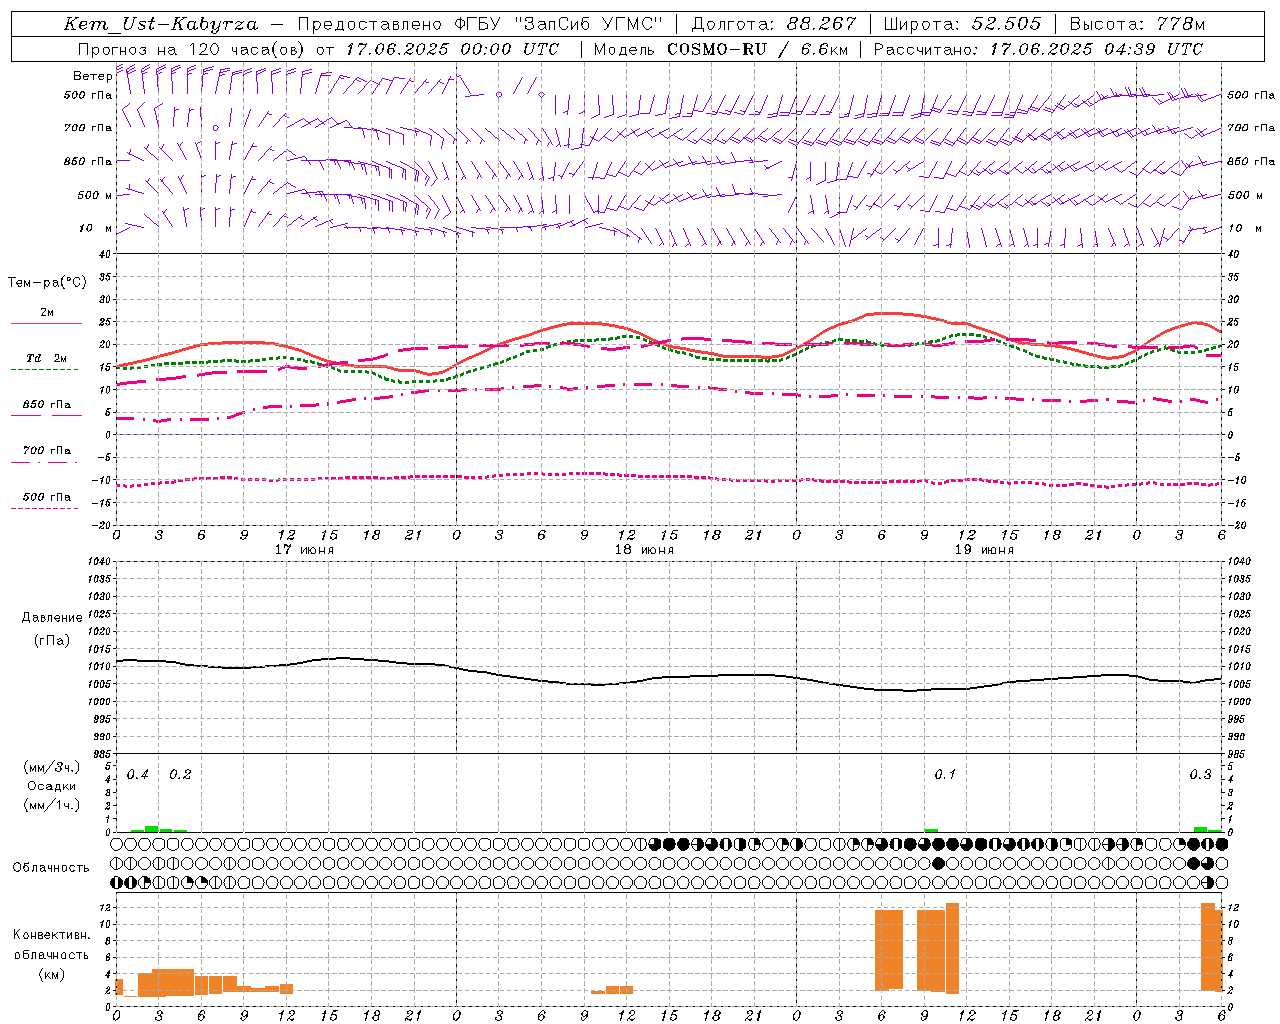
Task: Click the provider text ФГБУ "ЗапСиб УГМС"
Action: pos(558,24)
